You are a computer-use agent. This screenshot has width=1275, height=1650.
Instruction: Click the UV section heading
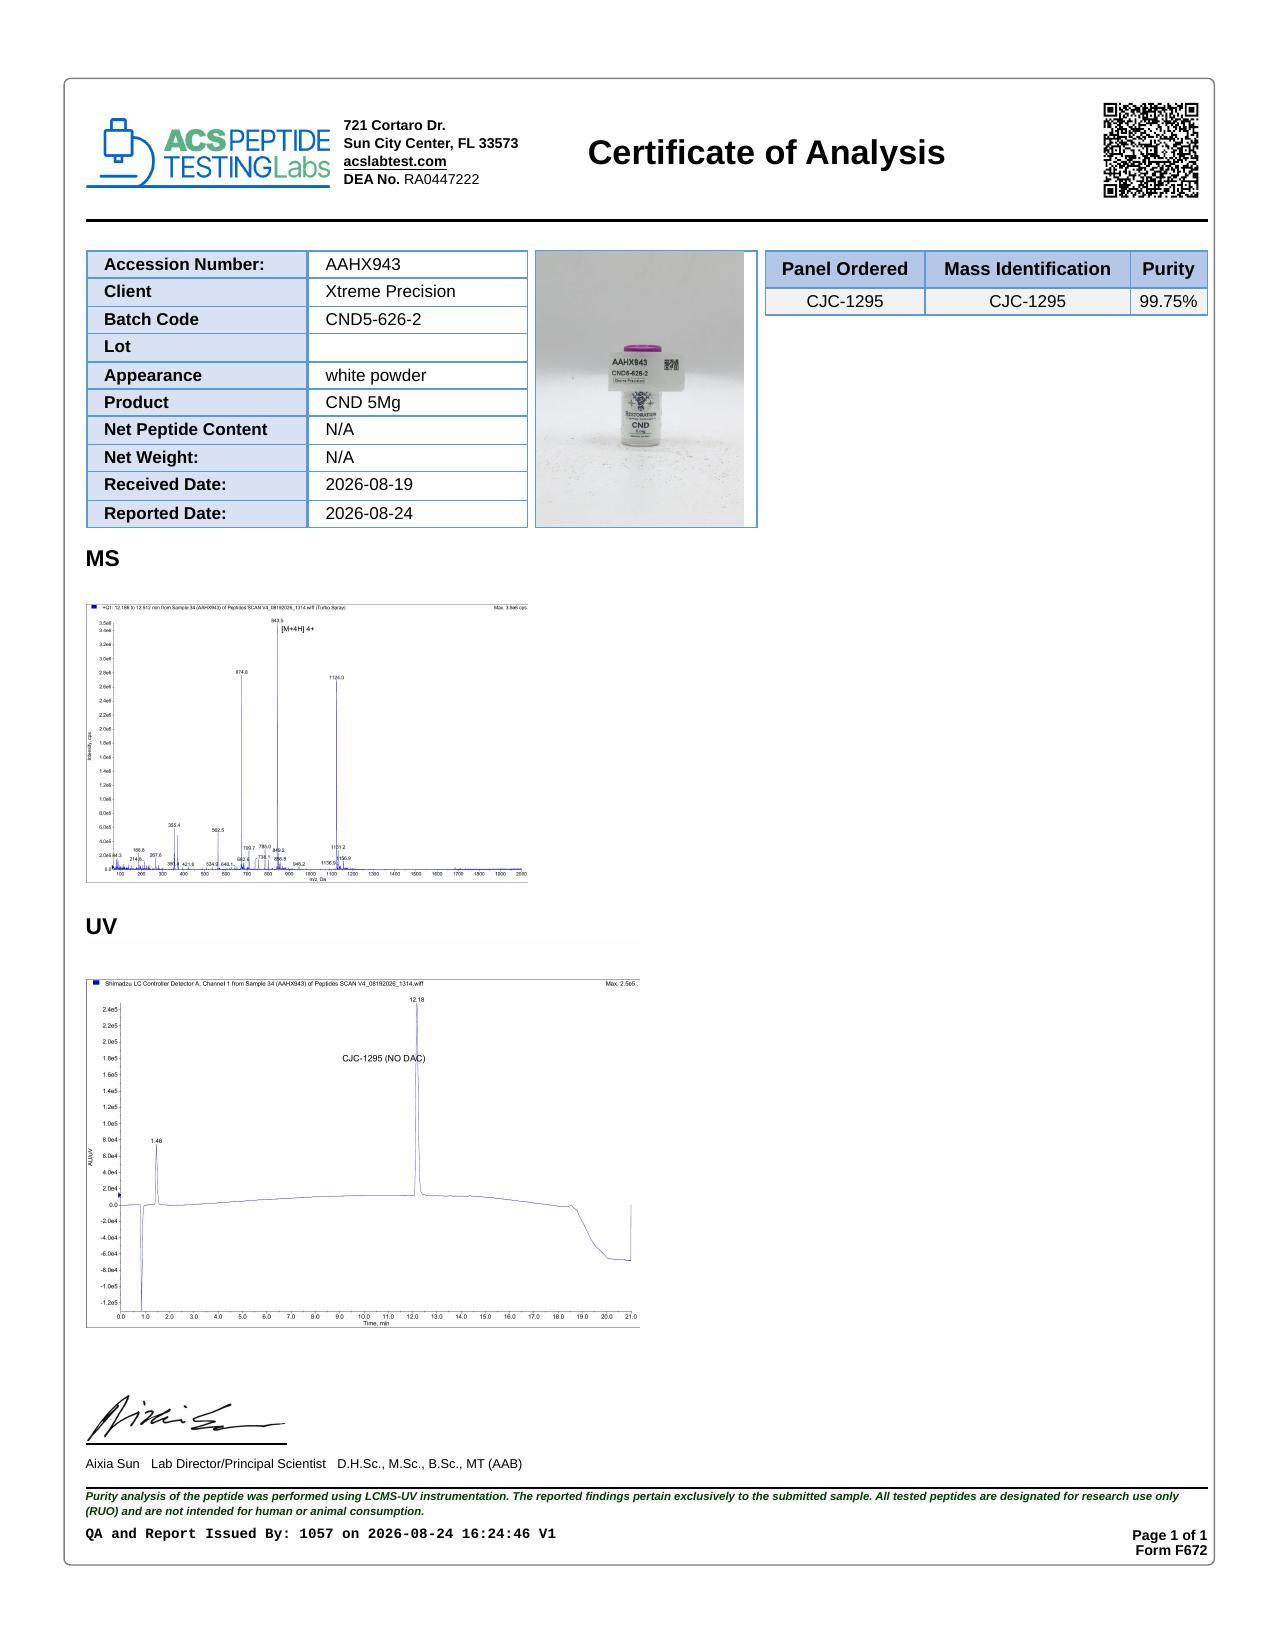(x=101, y=927)
